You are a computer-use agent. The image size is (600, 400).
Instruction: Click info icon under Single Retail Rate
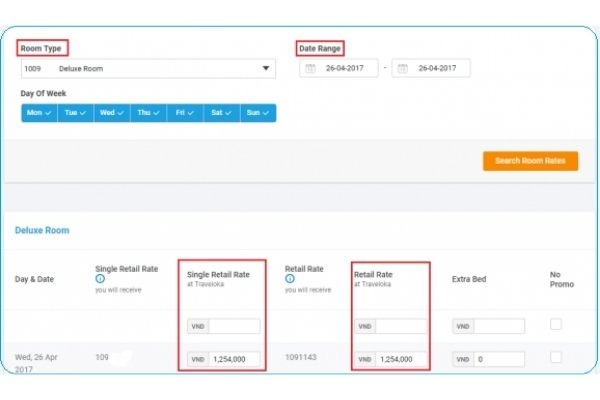coord(100,279)
